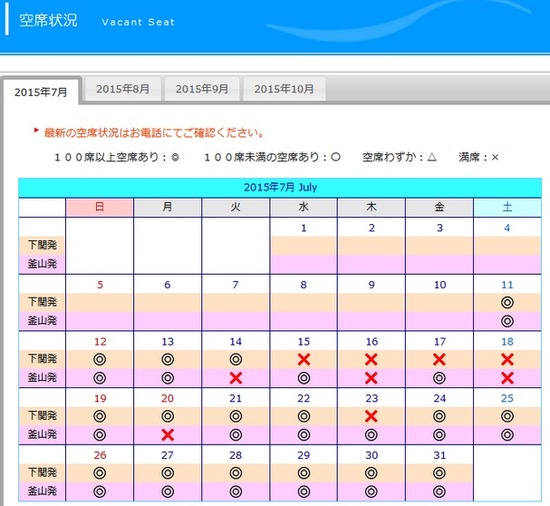Click the double-circle icon for 下関発 on July 11

(507, 302)
